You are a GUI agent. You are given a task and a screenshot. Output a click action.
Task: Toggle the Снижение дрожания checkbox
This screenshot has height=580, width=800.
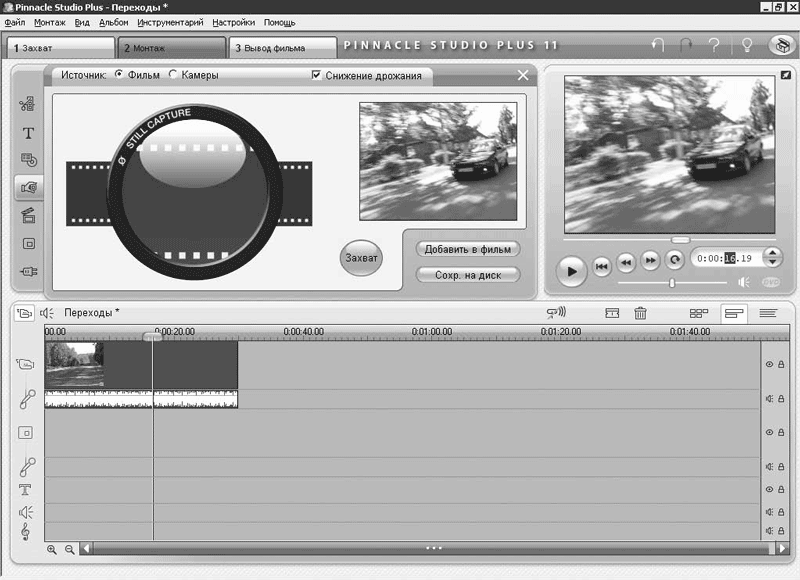click(x=317, y=75)
